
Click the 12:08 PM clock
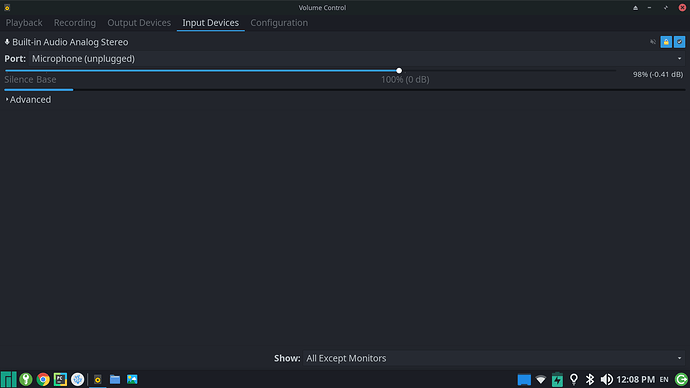pos(635,379)
